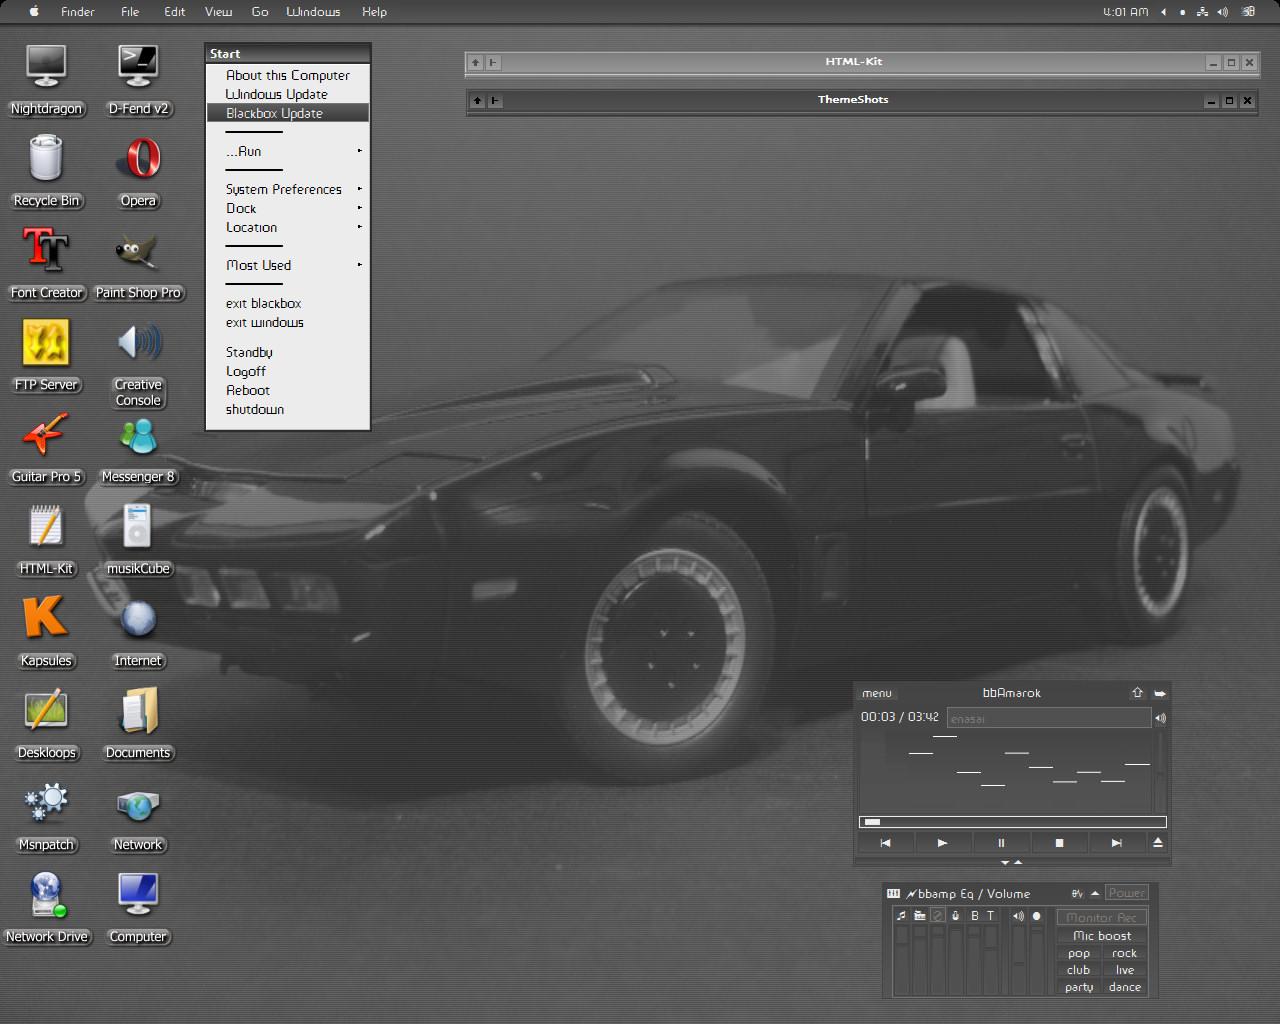This screenshot has height=1024, width=1280.
Task: Open the Font Creator desktop icon
Action: tap(46, 252)
